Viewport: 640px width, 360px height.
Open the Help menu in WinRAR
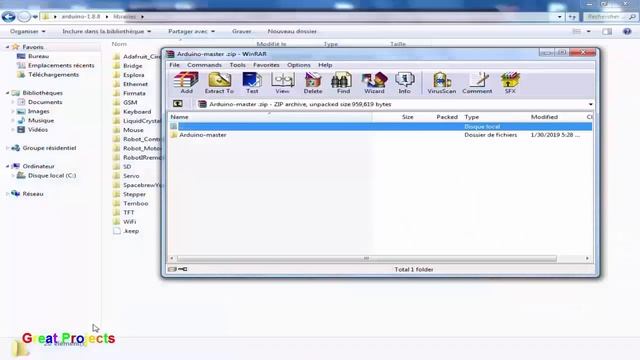(x=325, y=65)
